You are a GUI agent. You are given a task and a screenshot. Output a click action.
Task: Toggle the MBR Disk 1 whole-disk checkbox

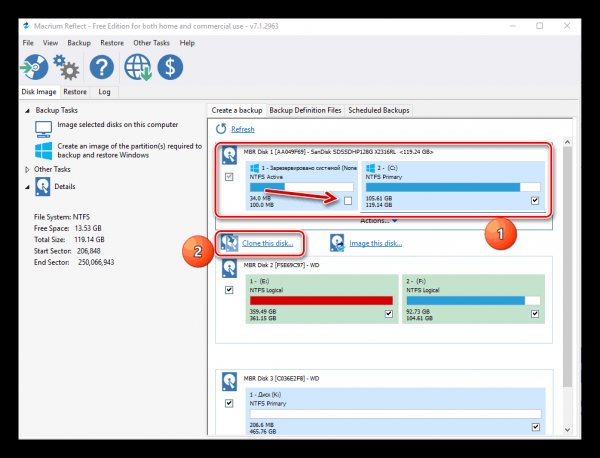[x=229, y=177]
